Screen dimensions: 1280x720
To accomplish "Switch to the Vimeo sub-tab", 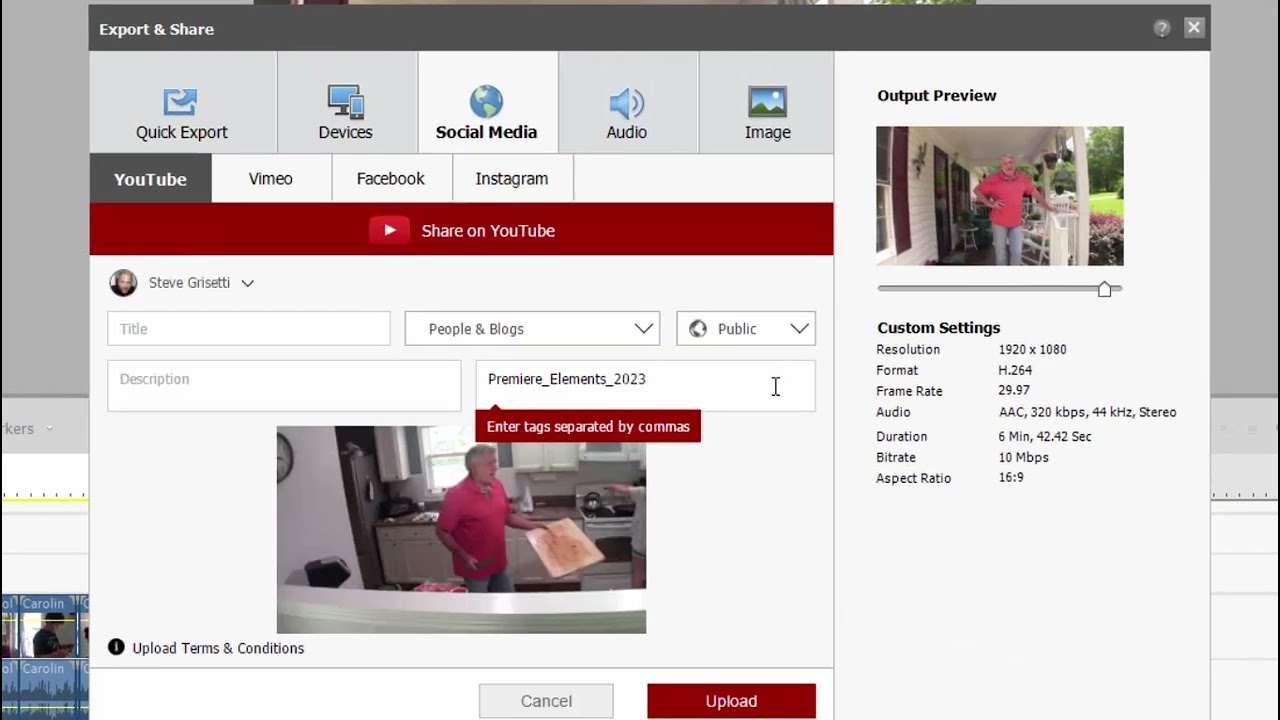I will click(271, 179).
